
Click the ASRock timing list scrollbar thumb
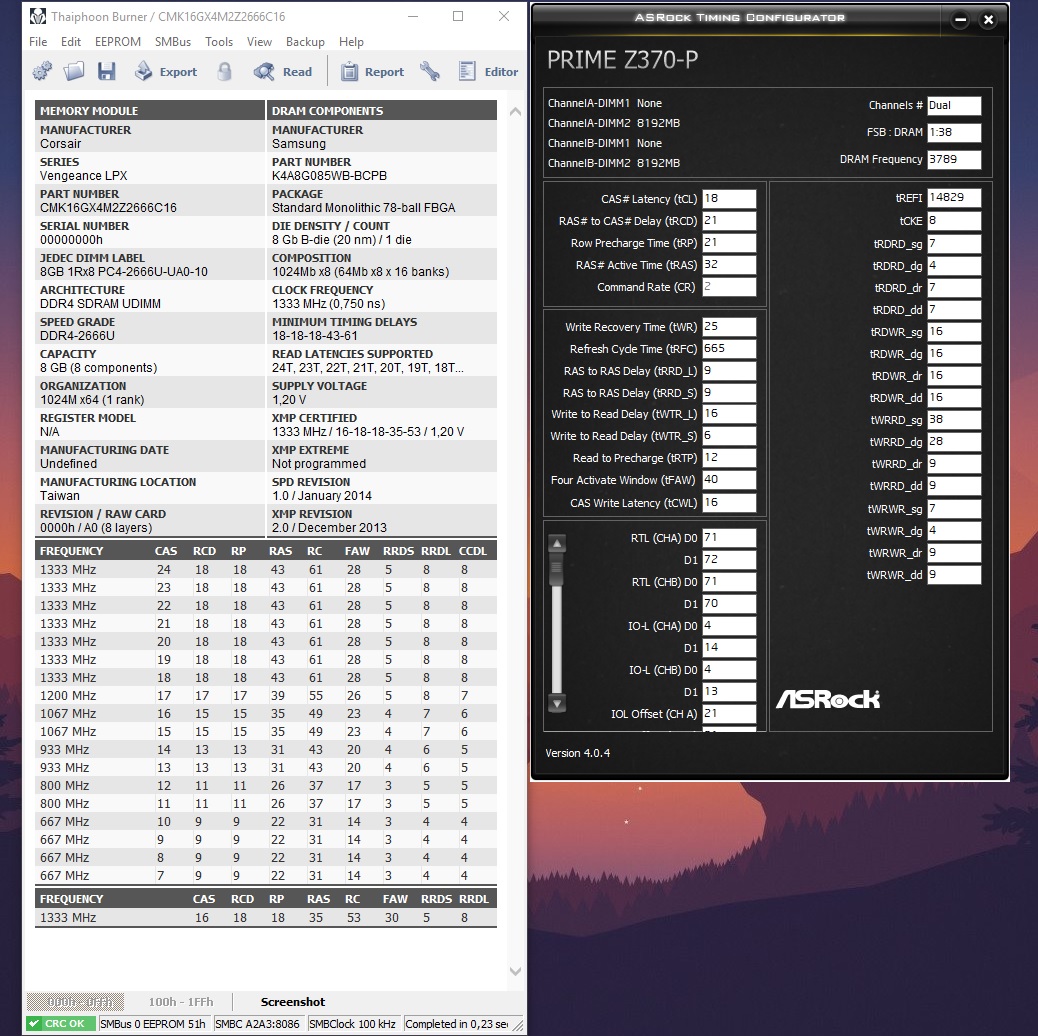557,569
